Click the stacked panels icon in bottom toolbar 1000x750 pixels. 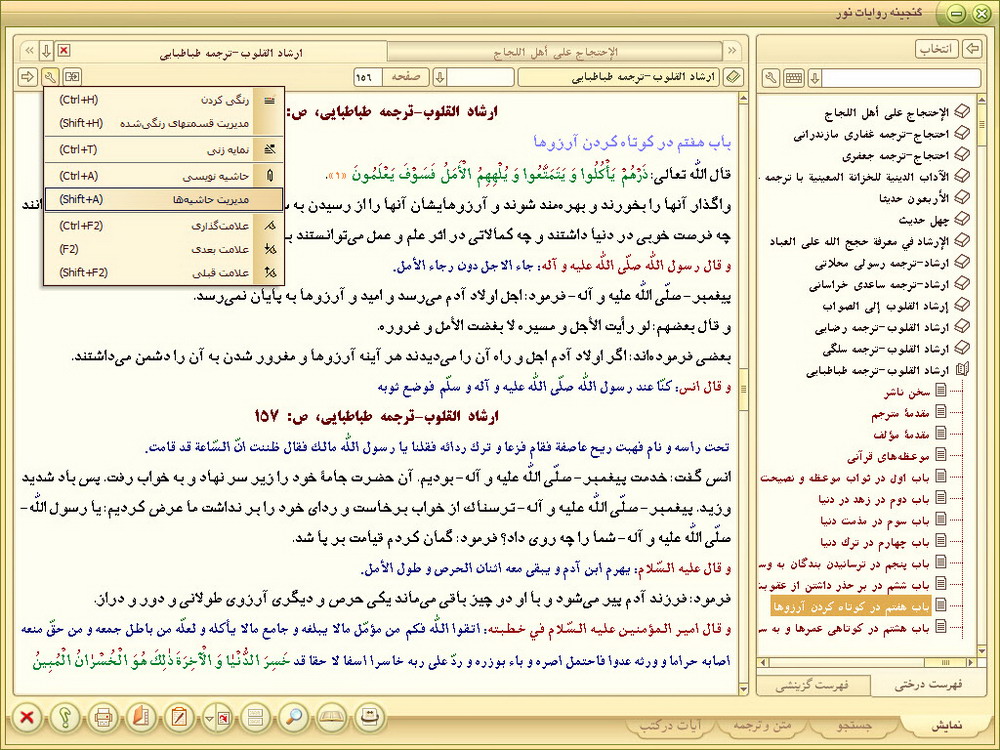pyautogui.click(x=256, y=717)
